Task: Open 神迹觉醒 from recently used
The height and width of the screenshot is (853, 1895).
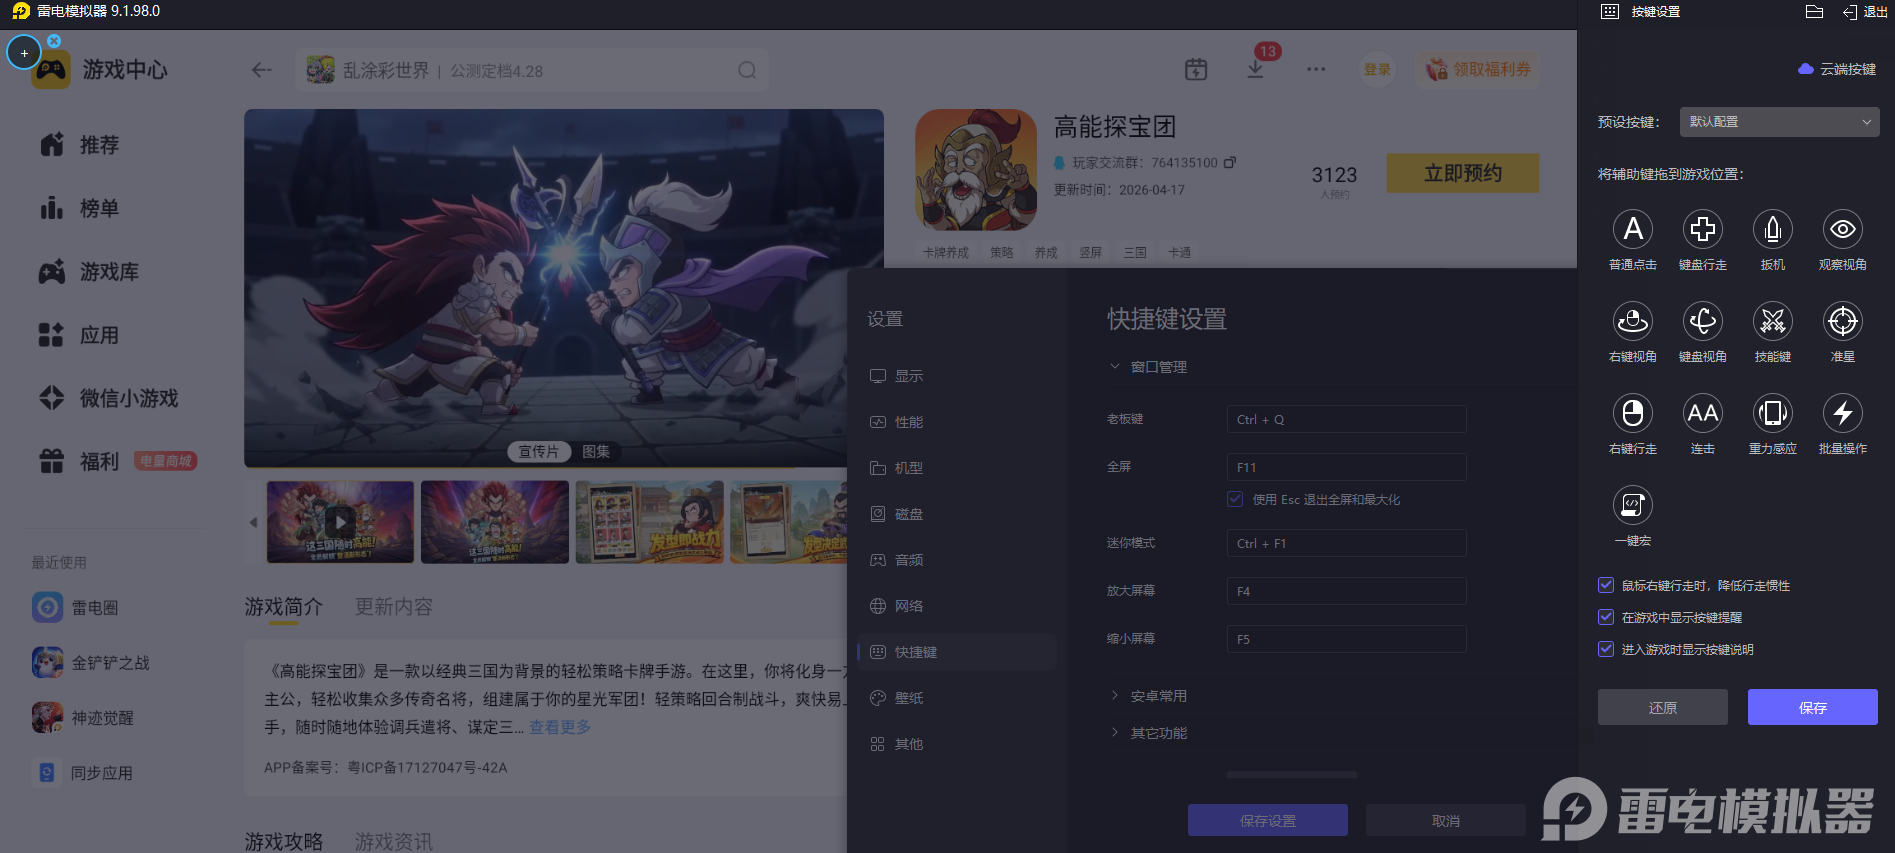Action: click(83, 717)
